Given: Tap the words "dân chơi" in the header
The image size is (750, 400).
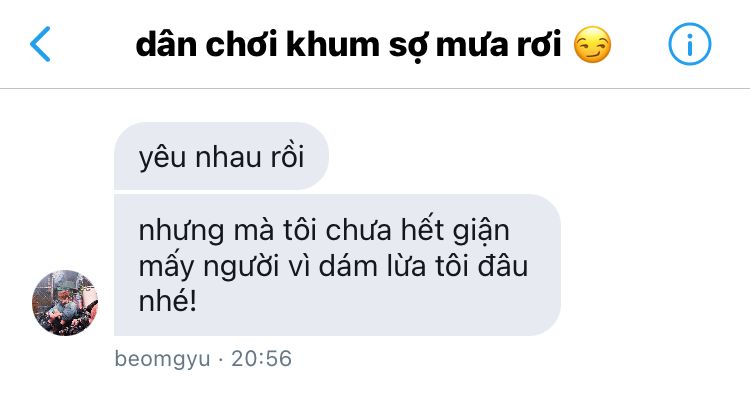Looking at the screenshot, I should coord(207,44).
